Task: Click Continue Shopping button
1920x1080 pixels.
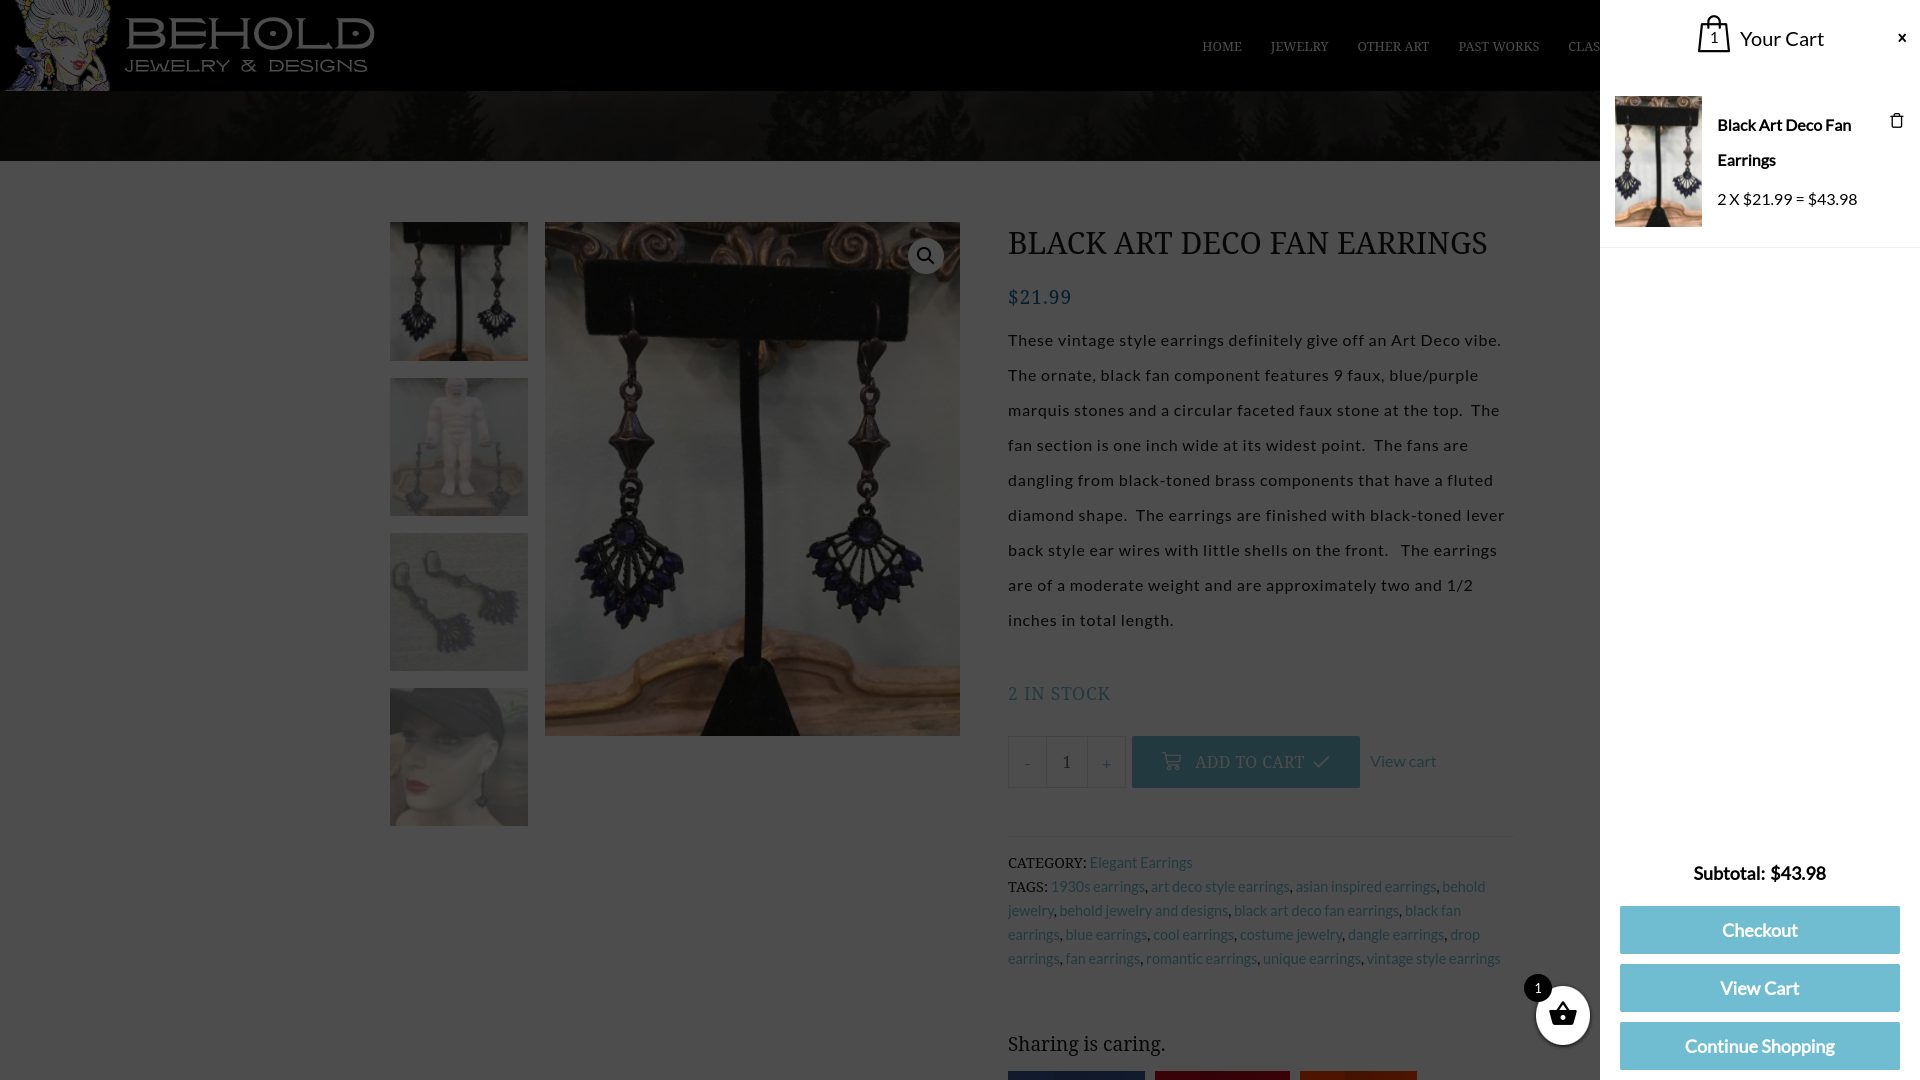Action: [1759, 1046]
